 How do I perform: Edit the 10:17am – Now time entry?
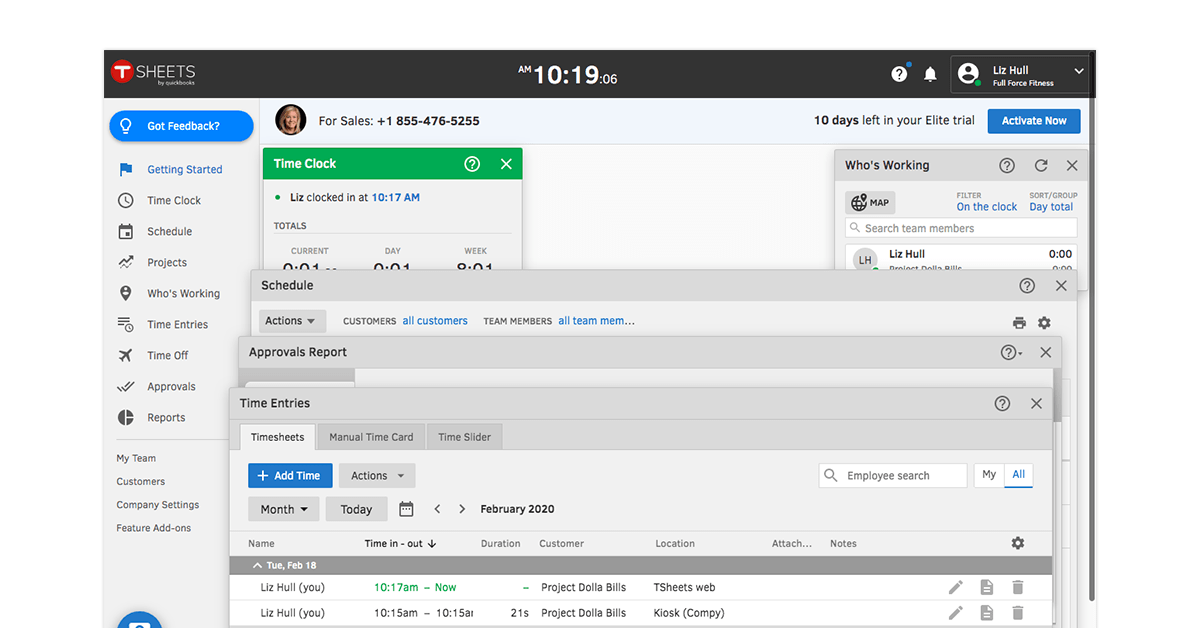tap(956, 587)
